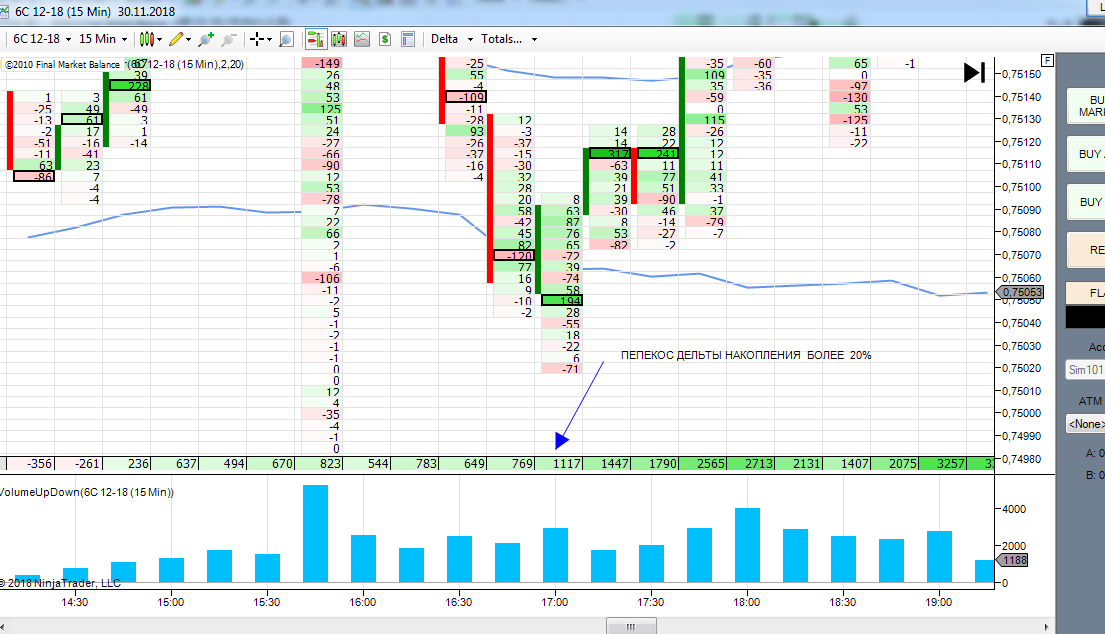Click the zoom frame magnifier icon

(x=286, y=39)
